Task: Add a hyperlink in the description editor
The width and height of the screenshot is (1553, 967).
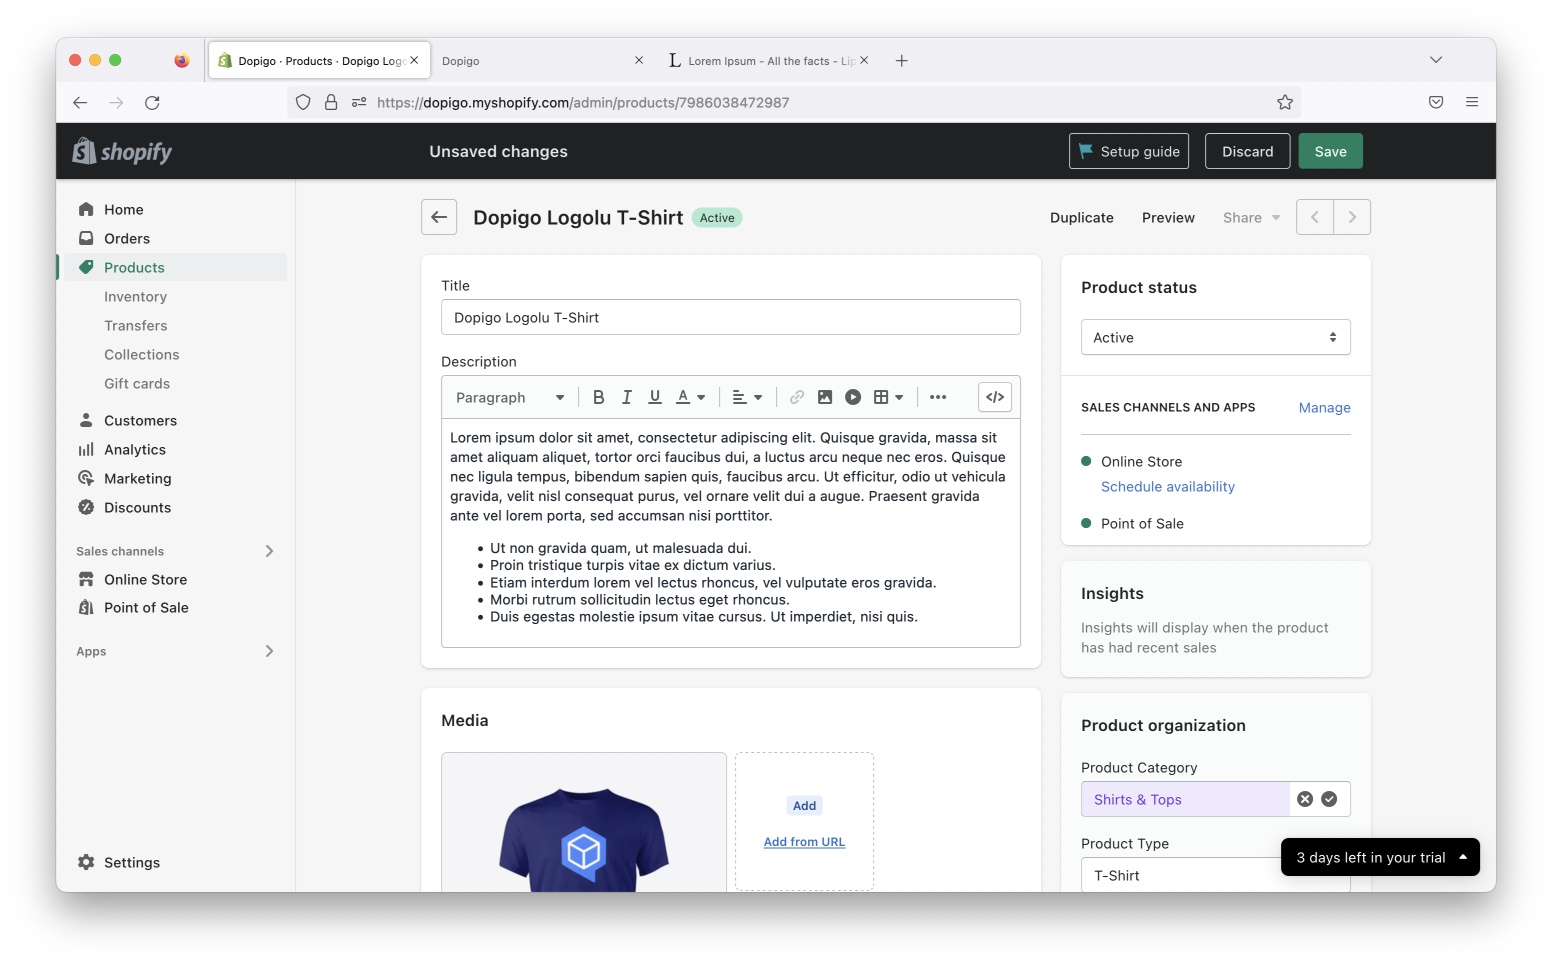Action: (x=796, y=397)
